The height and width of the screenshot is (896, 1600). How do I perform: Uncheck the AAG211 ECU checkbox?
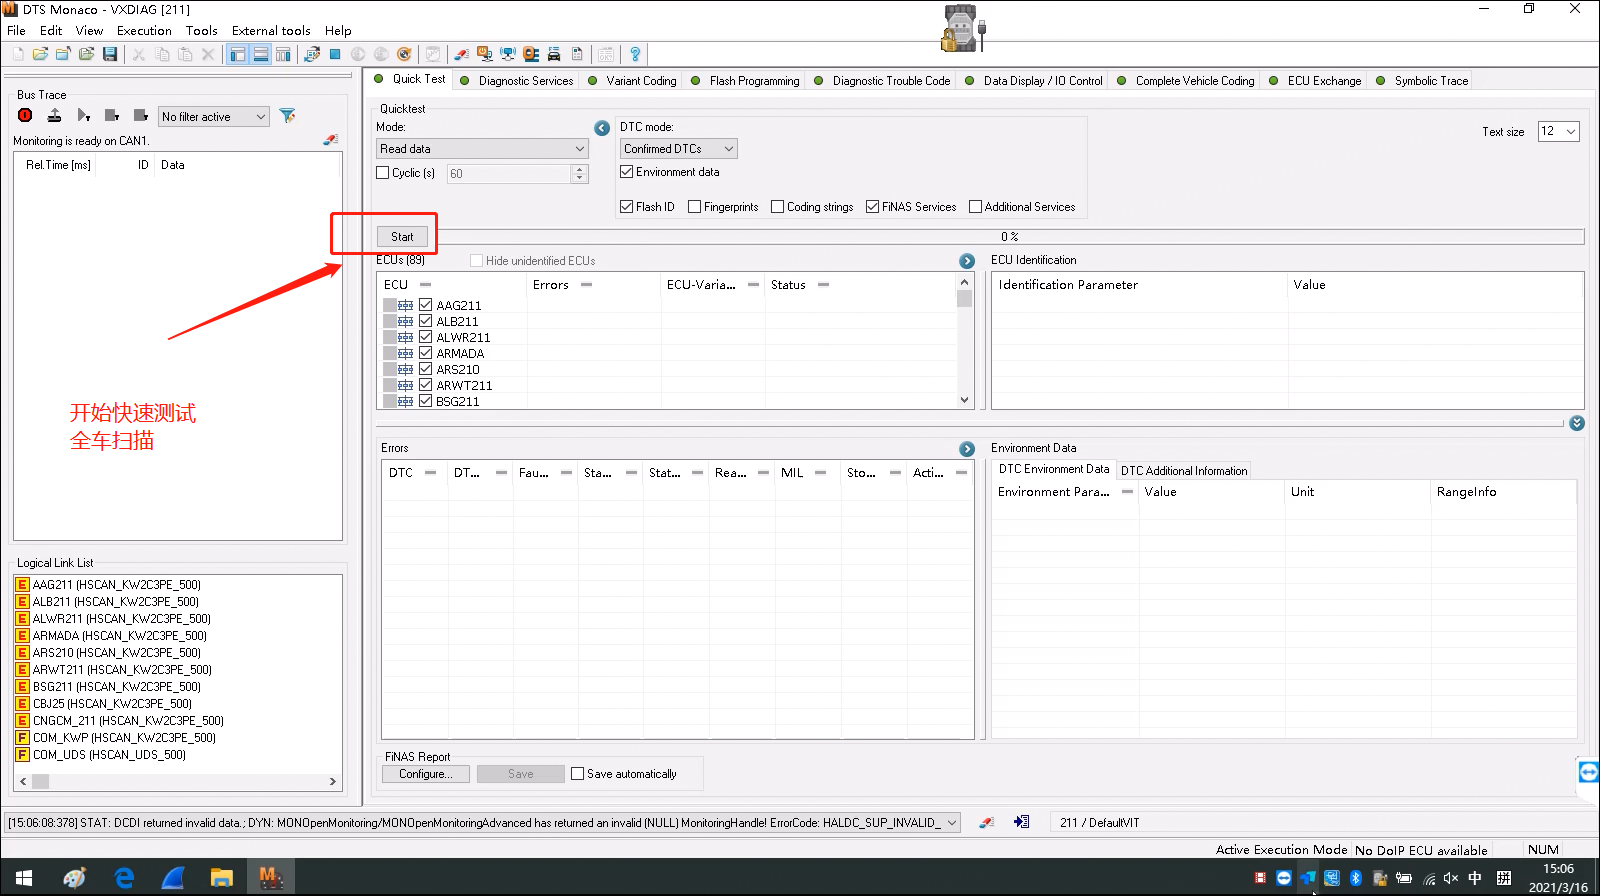(x=426, y=305)
